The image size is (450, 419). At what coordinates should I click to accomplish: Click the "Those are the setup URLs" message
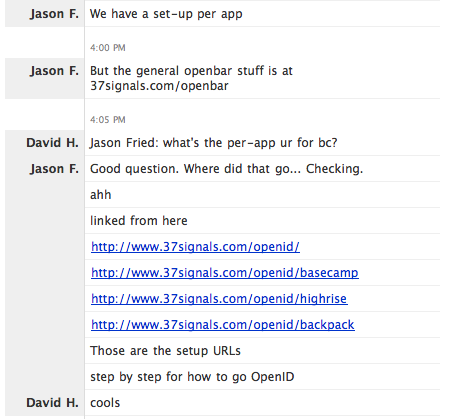[x=165, y=351]
